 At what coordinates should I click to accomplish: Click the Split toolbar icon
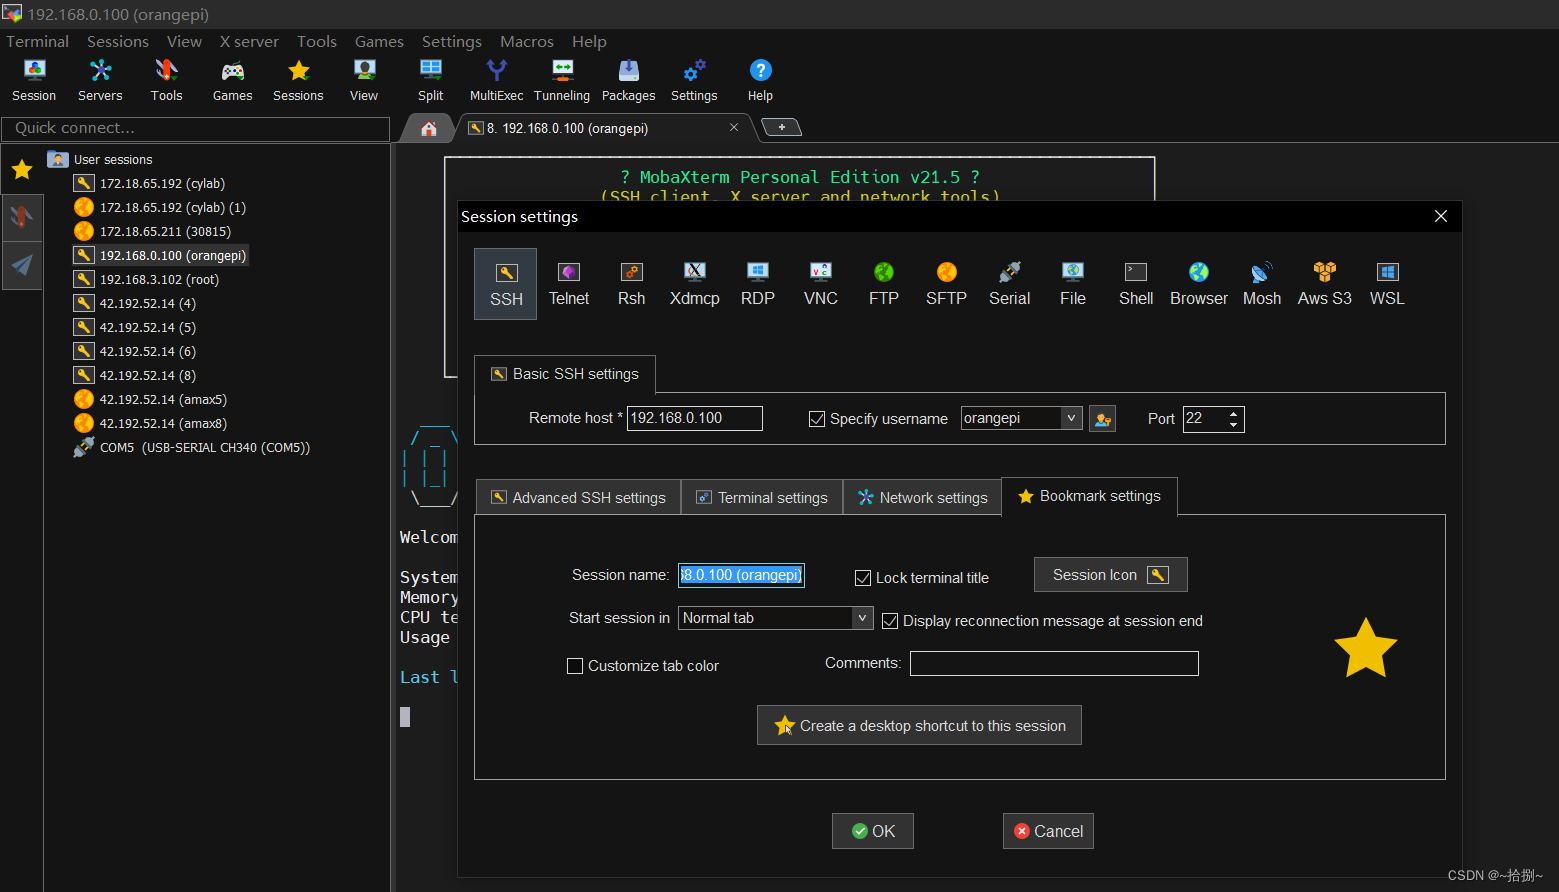(x=431, y=80)
